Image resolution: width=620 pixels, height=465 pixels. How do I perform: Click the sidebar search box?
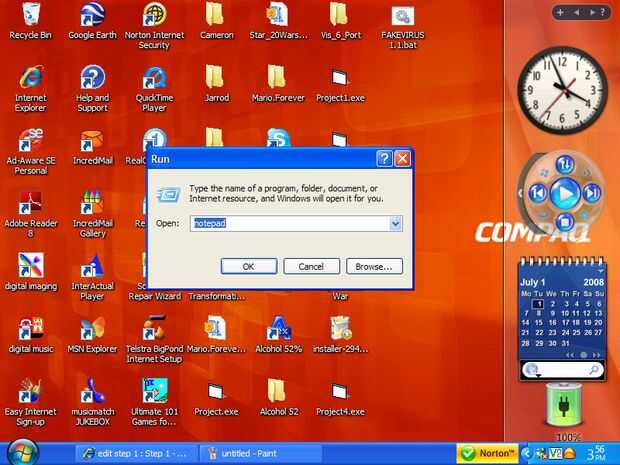tap(561, 370)
